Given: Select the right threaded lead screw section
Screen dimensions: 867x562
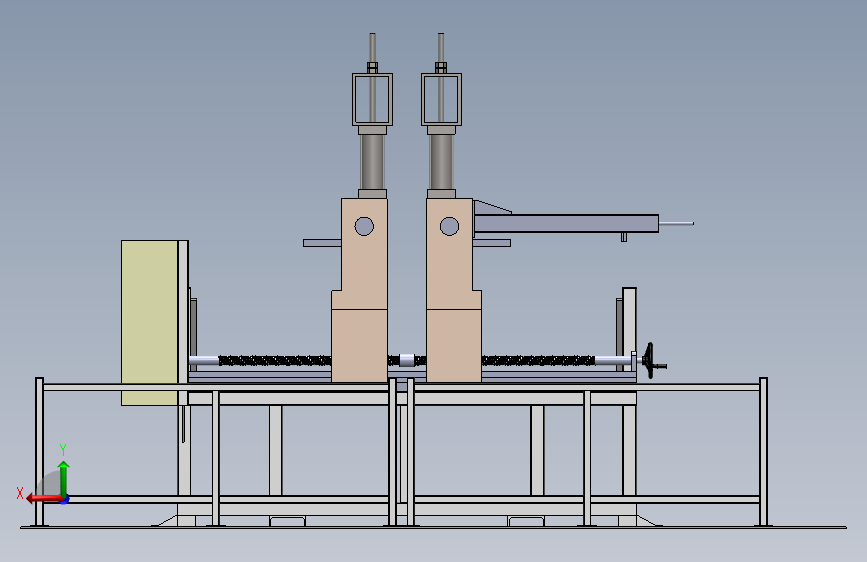Looking at the screenshot, I should [x=538, y=361].
